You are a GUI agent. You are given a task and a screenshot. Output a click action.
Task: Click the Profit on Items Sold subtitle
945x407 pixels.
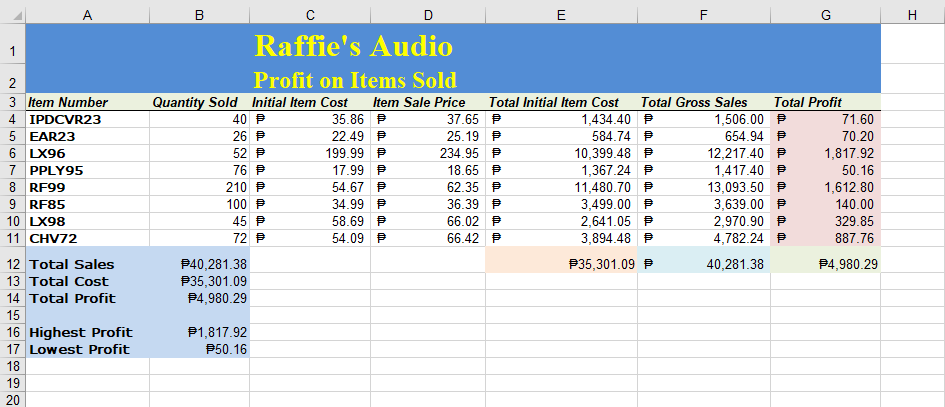tap(355, 80)
